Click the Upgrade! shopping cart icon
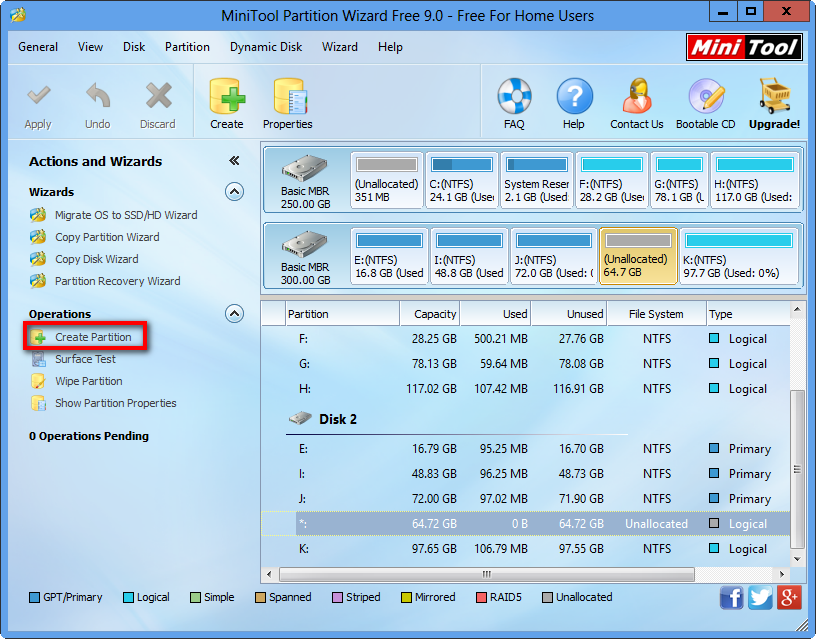This screenshot has width=816, height=639. [x=774, y=103]
